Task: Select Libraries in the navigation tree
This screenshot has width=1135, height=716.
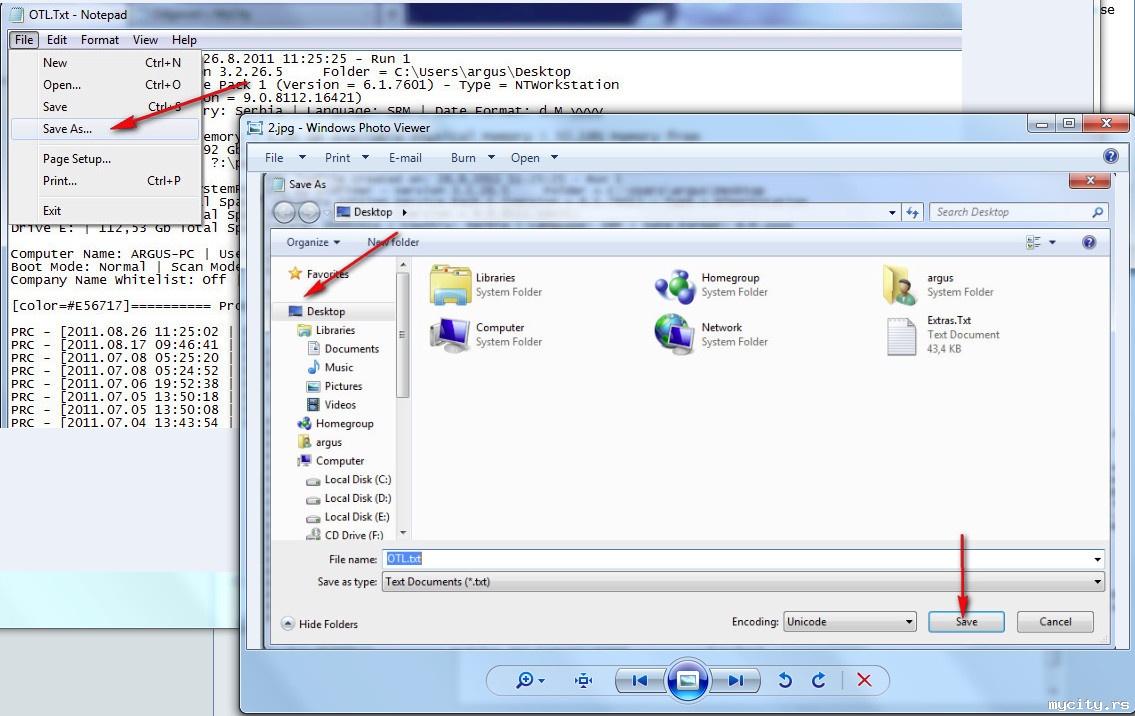Action: [x=327, y=330]
